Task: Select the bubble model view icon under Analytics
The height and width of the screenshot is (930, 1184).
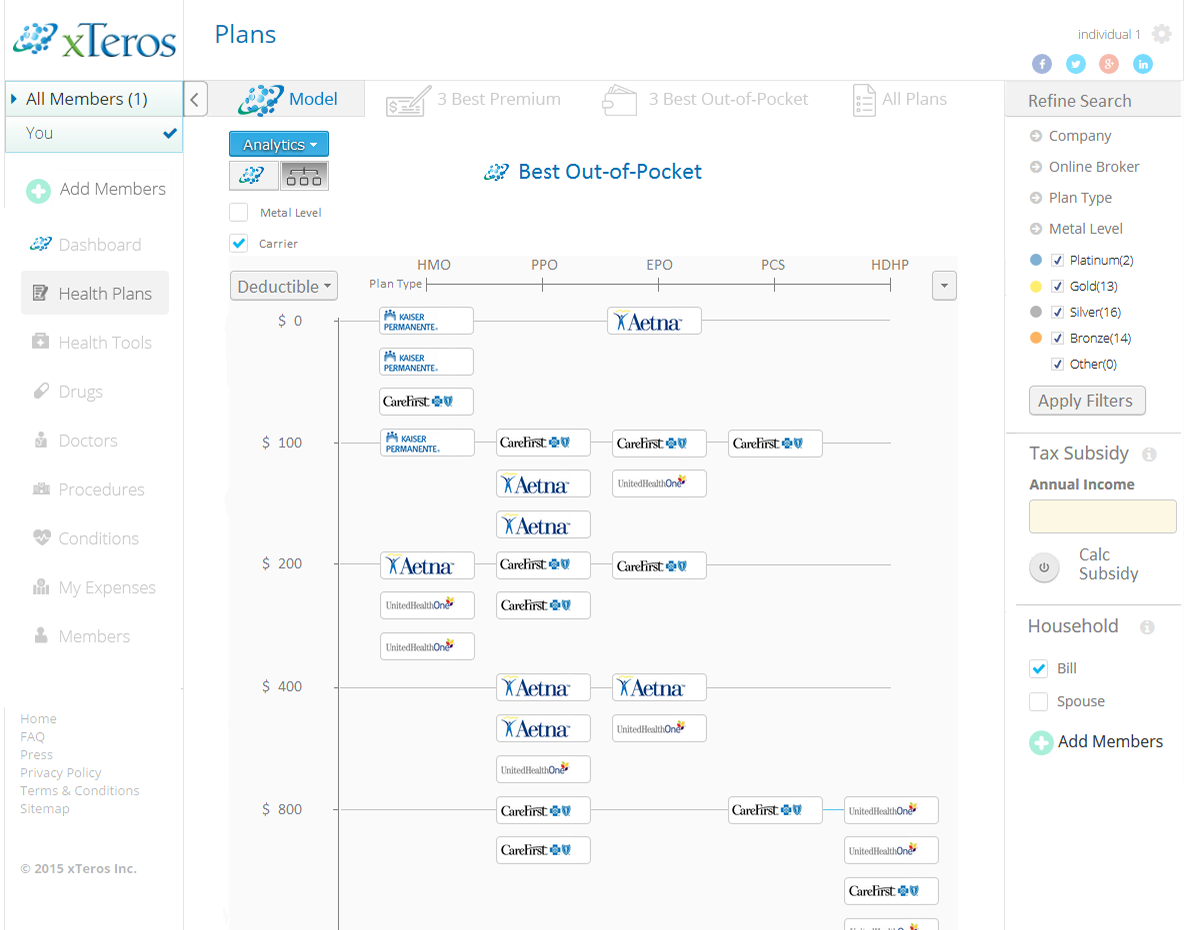Action: coord(253,176)
